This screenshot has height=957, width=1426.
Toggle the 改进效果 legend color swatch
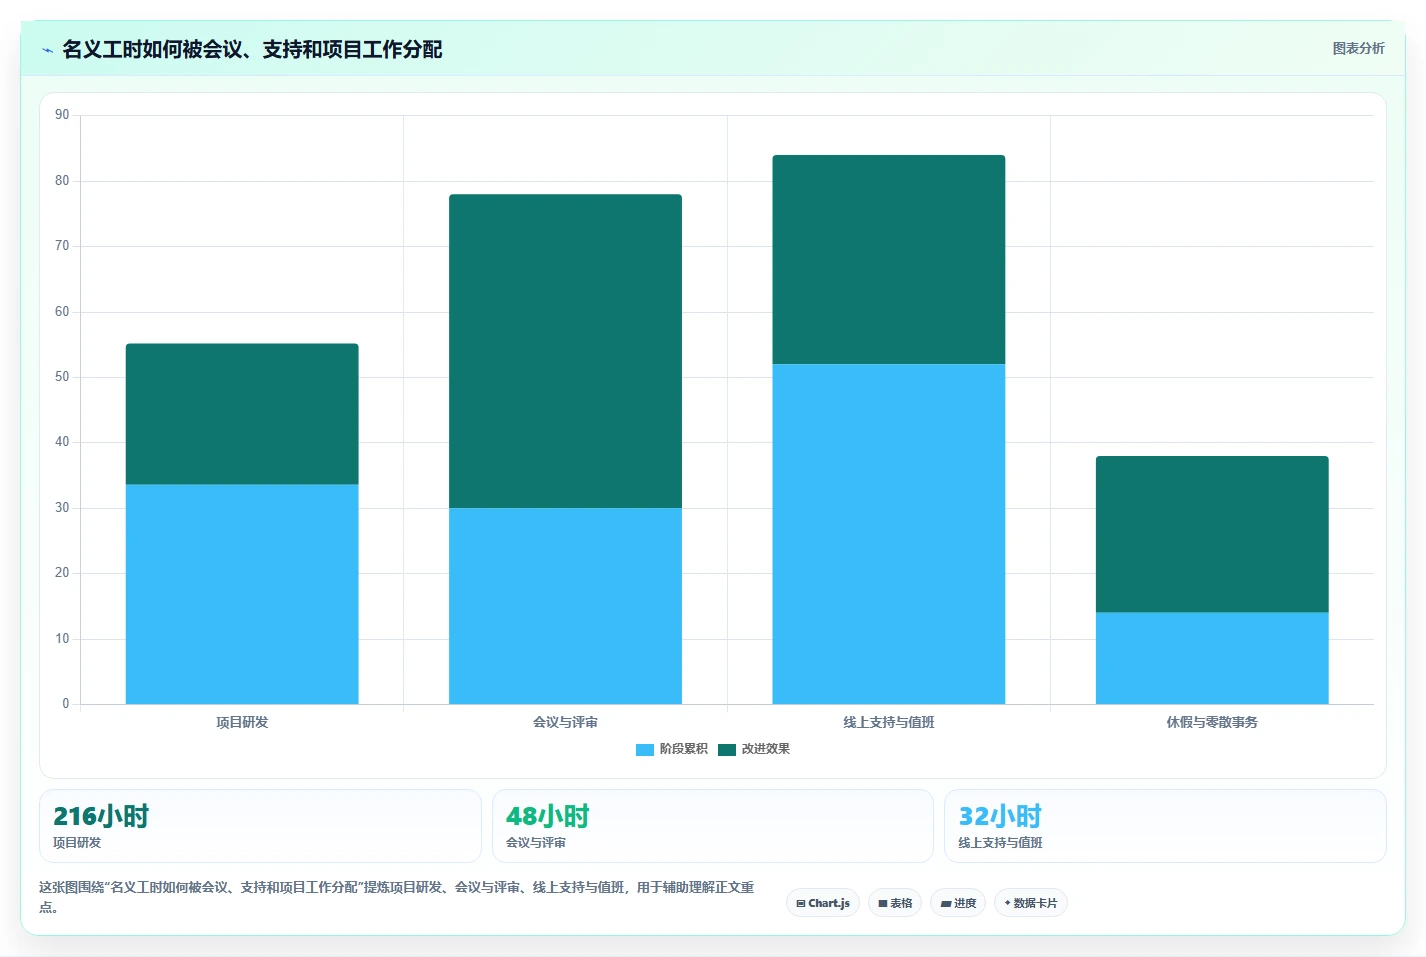(727, 749)
